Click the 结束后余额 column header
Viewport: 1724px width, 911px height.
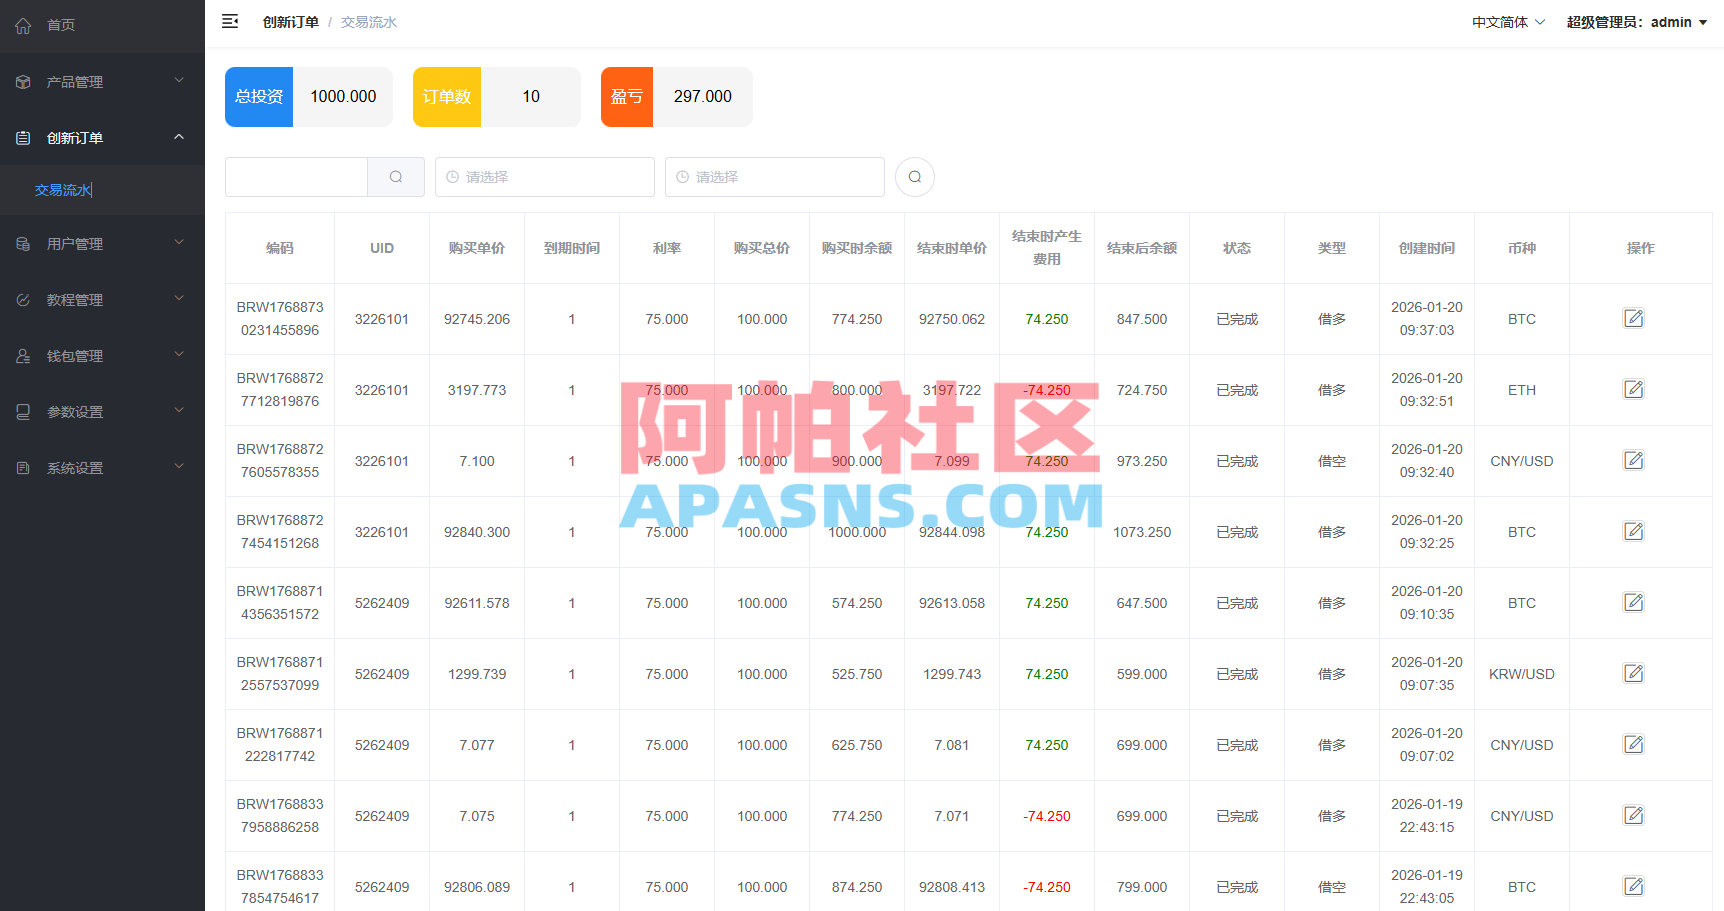click(x=1142, y=248)
